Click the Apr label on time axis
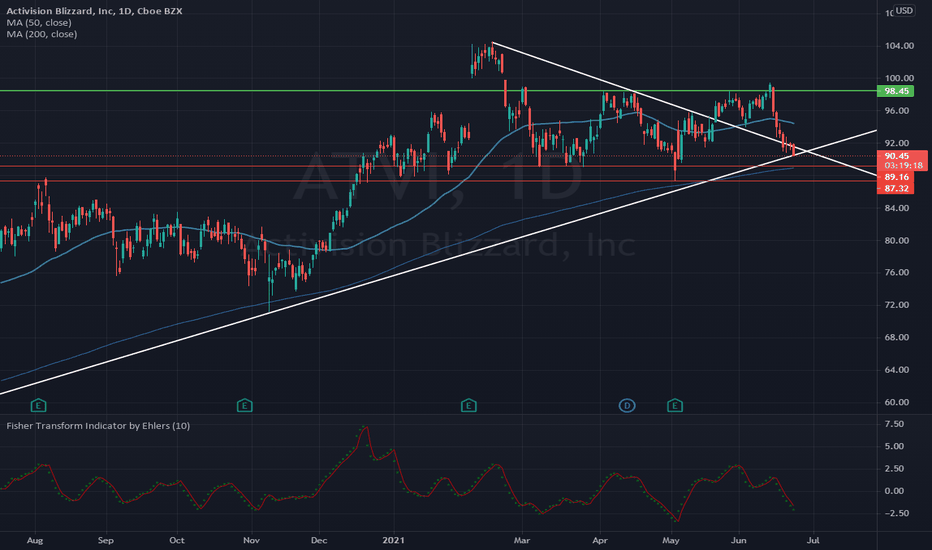 (600, 540)
